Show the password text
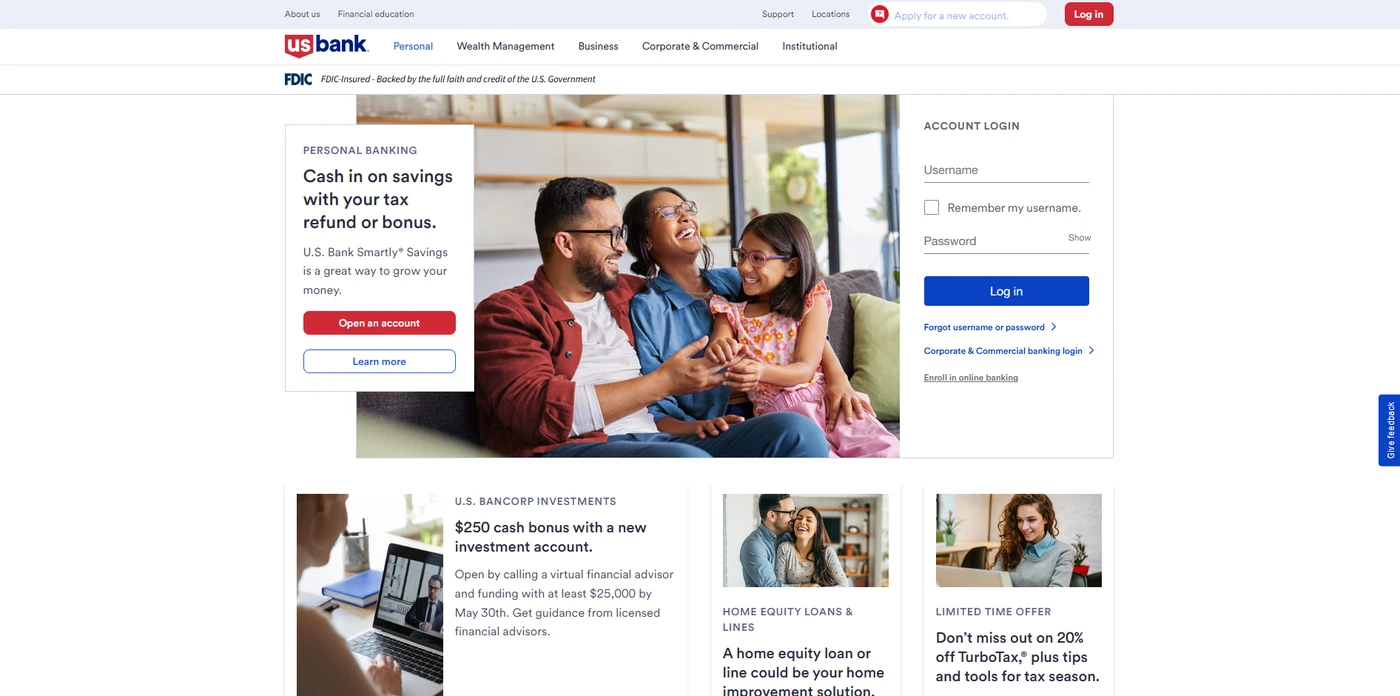Image resolution: width=1400 pixels, height=696 pixels. pos(1079,238)
